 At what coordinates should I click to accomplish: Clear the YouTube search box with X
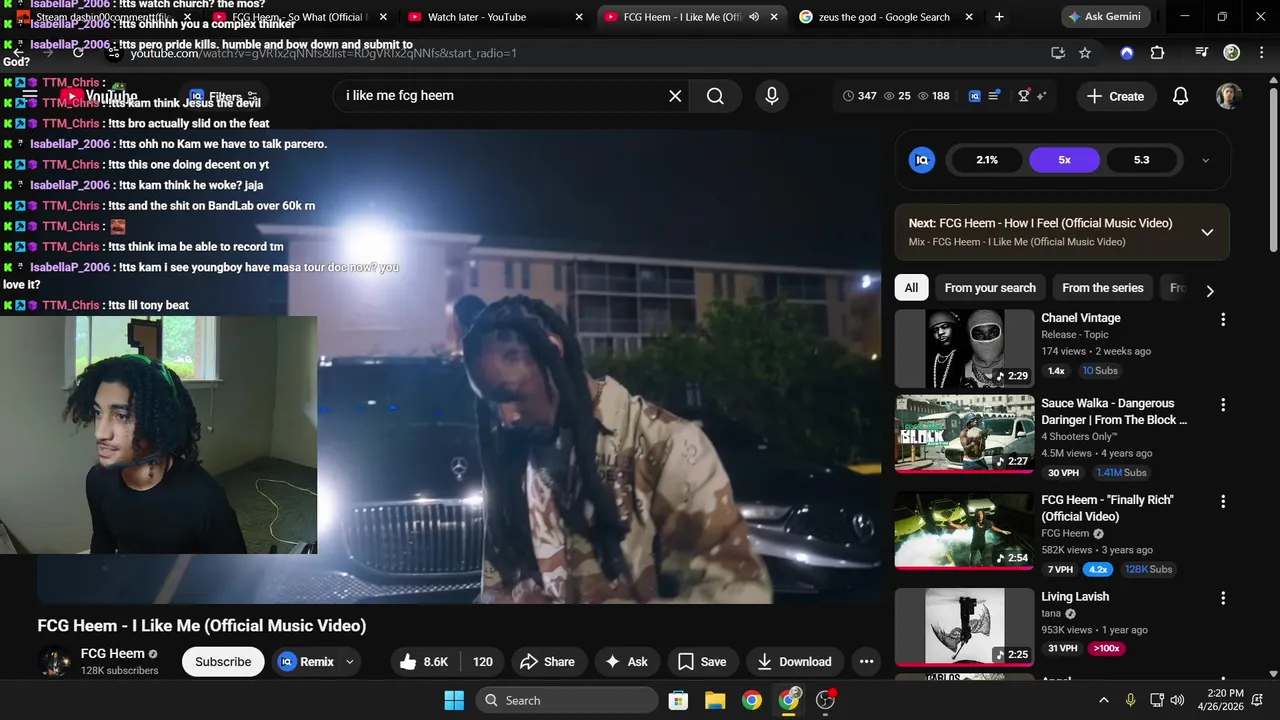[675, 96]
